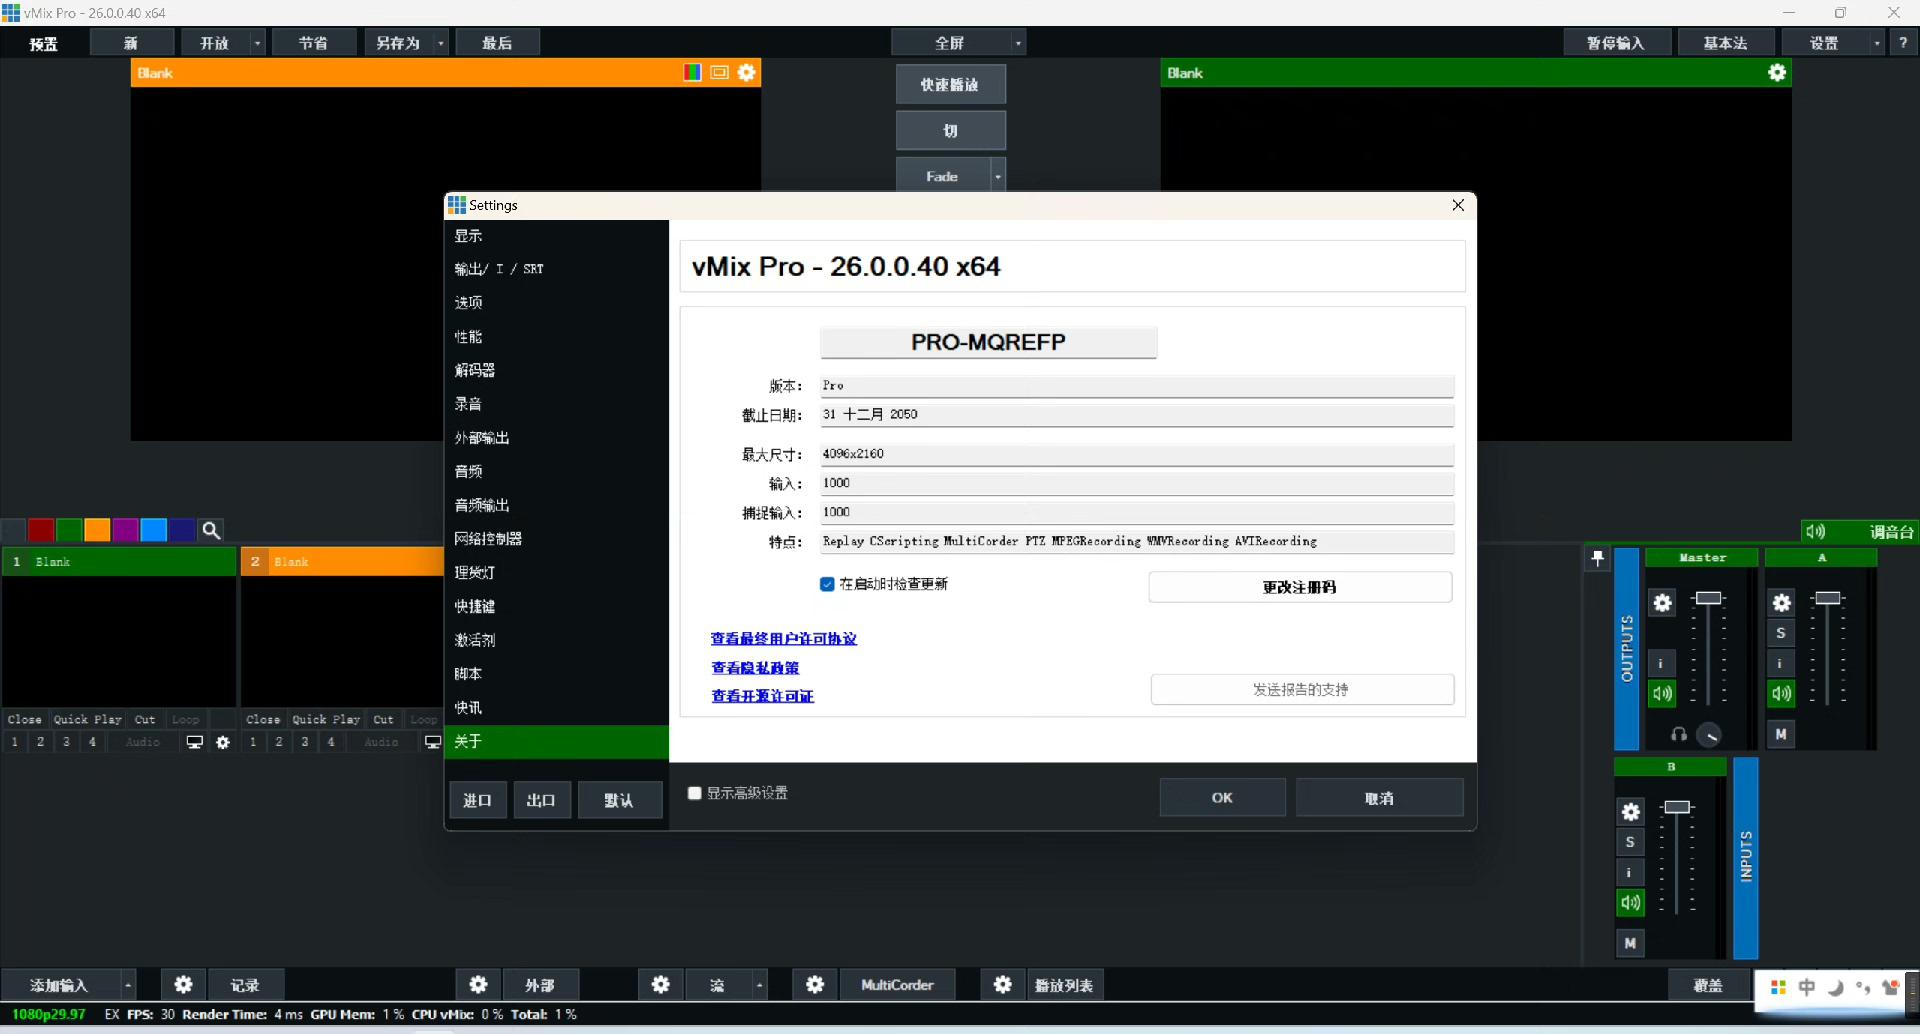Select 性能 in Settings sidebar
This screenshot has height=1034, width=1920.
point(556,337)
